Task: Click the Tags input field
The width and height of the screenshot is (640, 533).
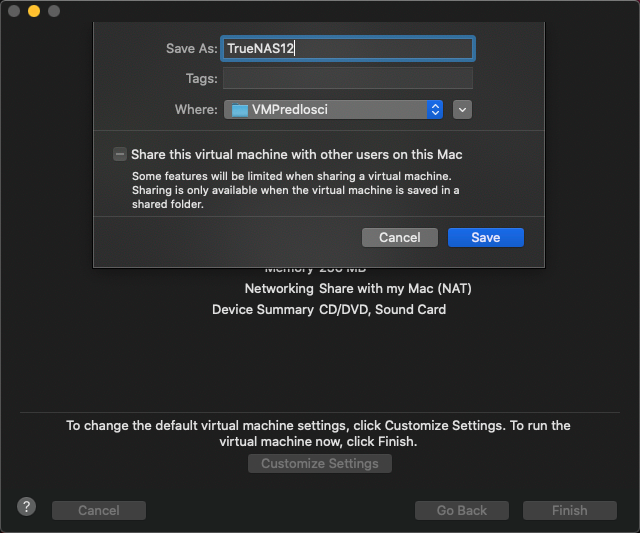Action: tap(348, 78)
